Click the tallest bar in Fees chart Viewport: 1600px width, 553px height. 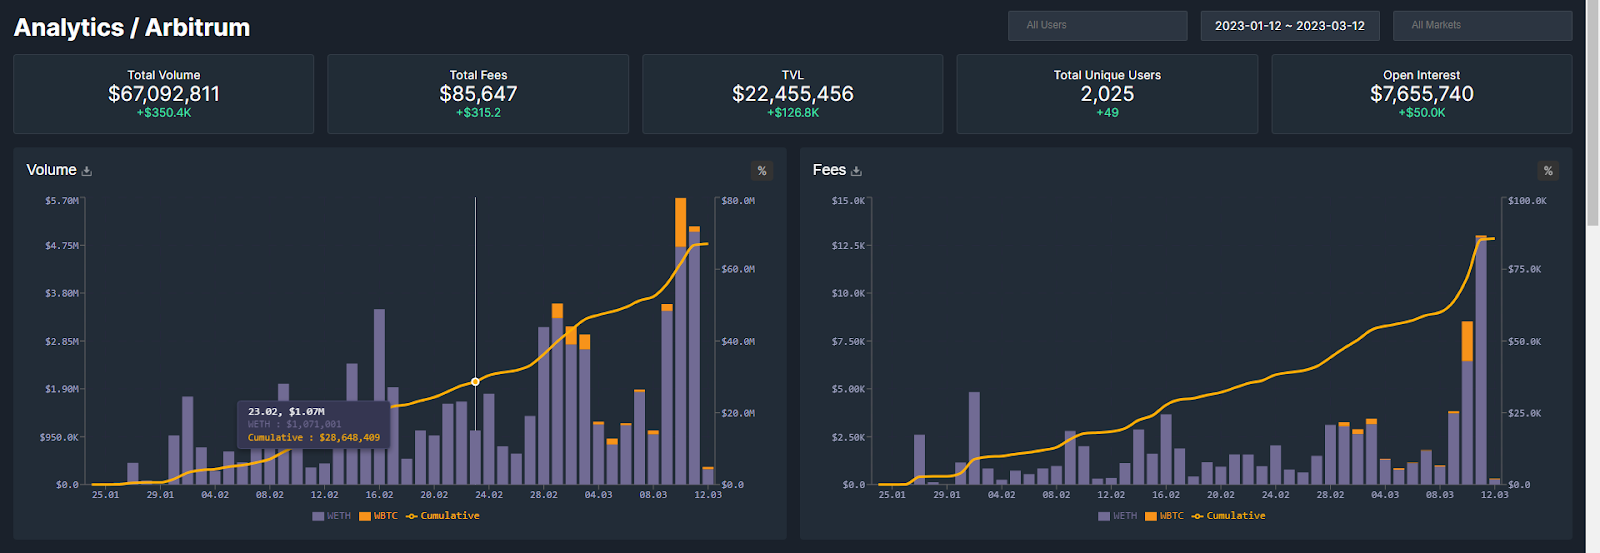click(1481, 360)
